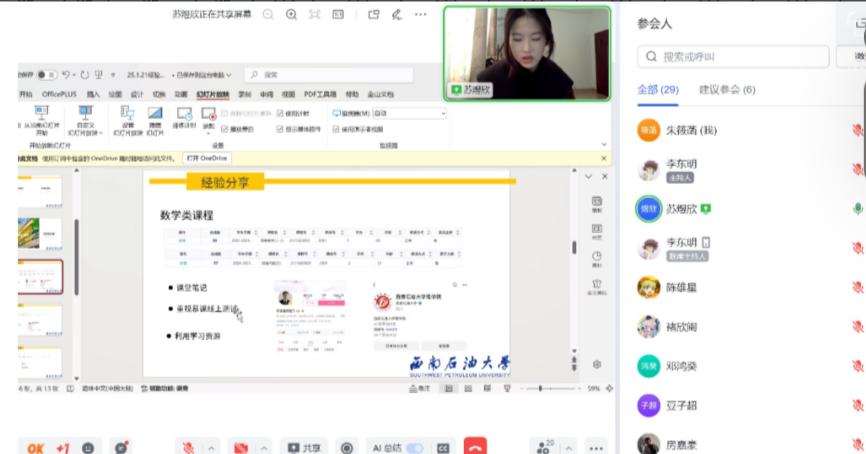Expand camera options arrow
Image resolution: width=866 pixels, height=454 pixels.
pyautogui.click(x=264, y=448)
